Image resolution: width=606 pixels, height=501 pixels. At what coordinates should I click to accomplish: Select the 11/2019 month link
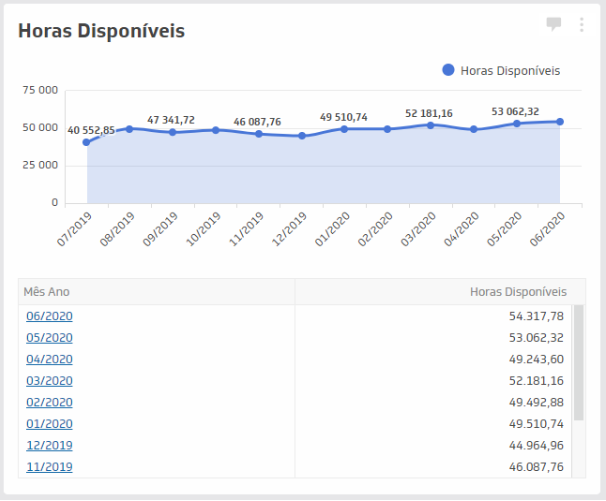click(x=49, y=467)
